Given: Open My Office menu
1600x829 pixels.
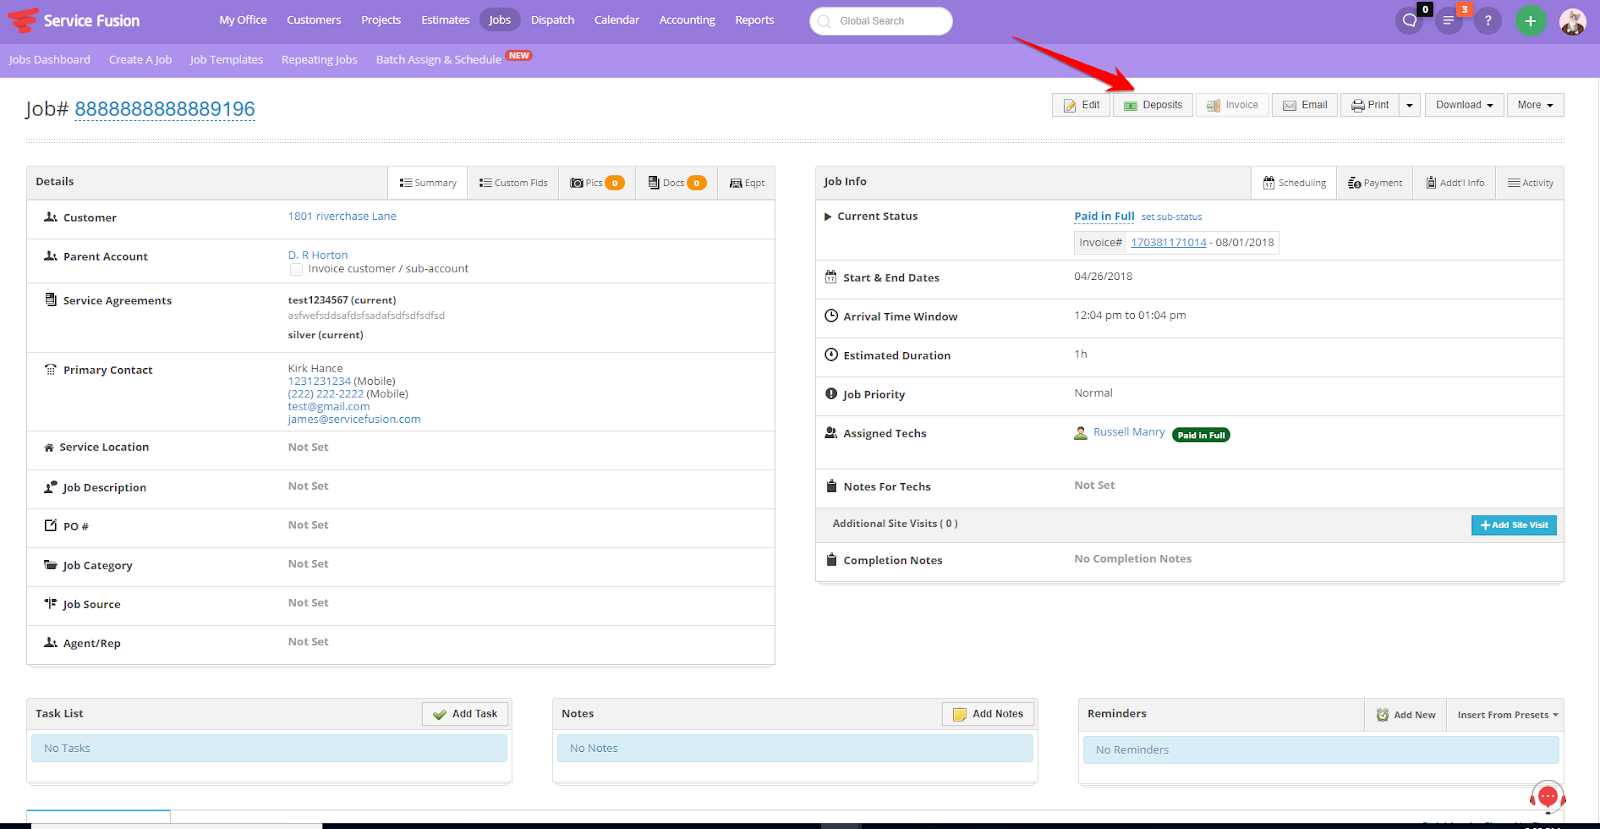Looking at the screenshot, I should (x=243, y=20).
